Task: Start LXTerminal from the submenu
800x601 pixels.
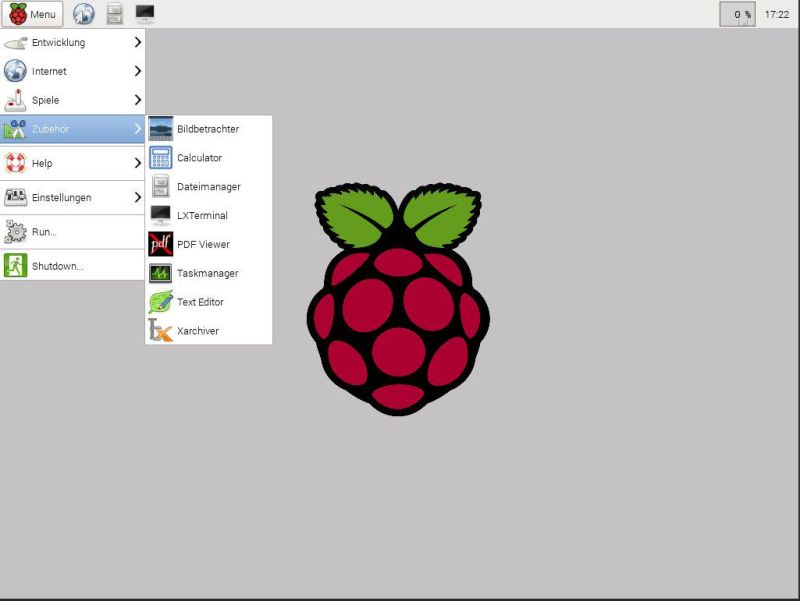Action: tap(200, 215)
